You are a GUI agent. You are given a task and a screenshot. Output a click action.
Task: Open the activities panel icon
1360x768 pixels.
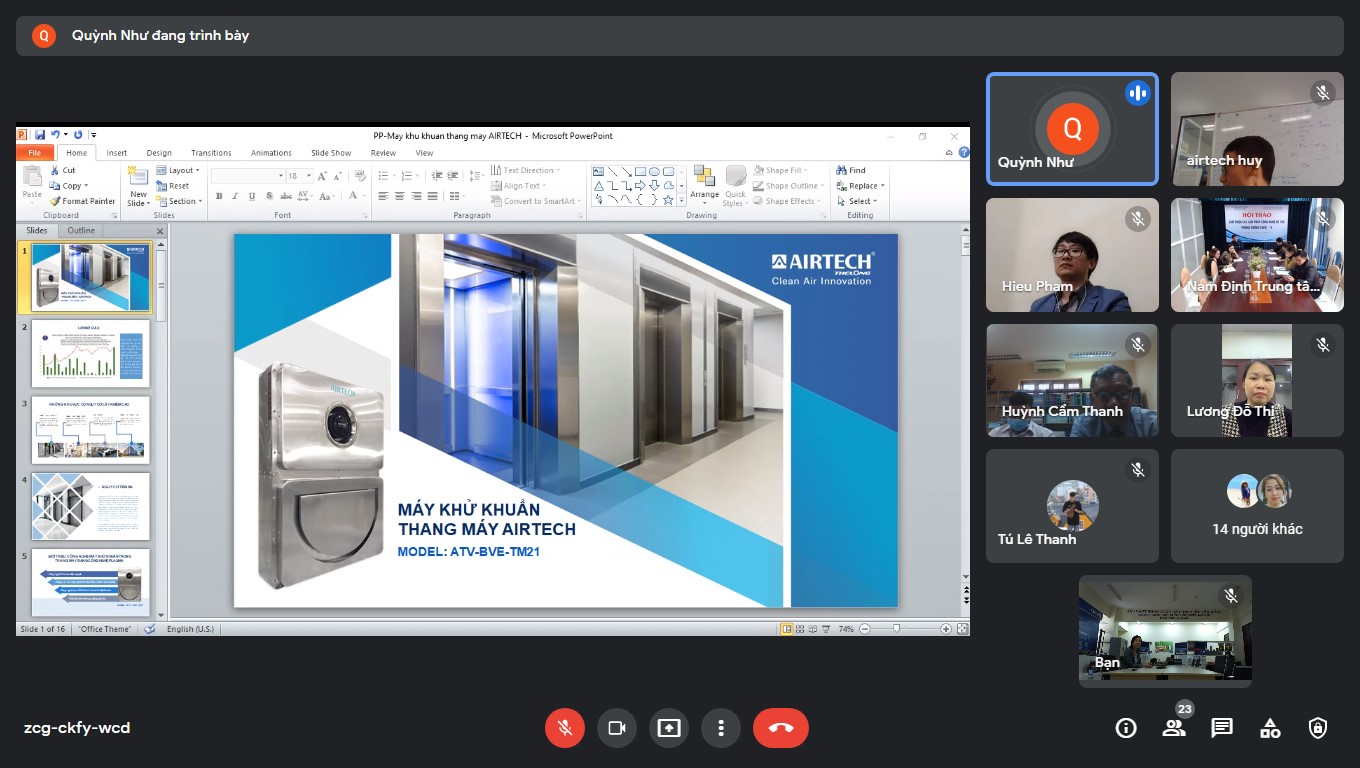1270,728
